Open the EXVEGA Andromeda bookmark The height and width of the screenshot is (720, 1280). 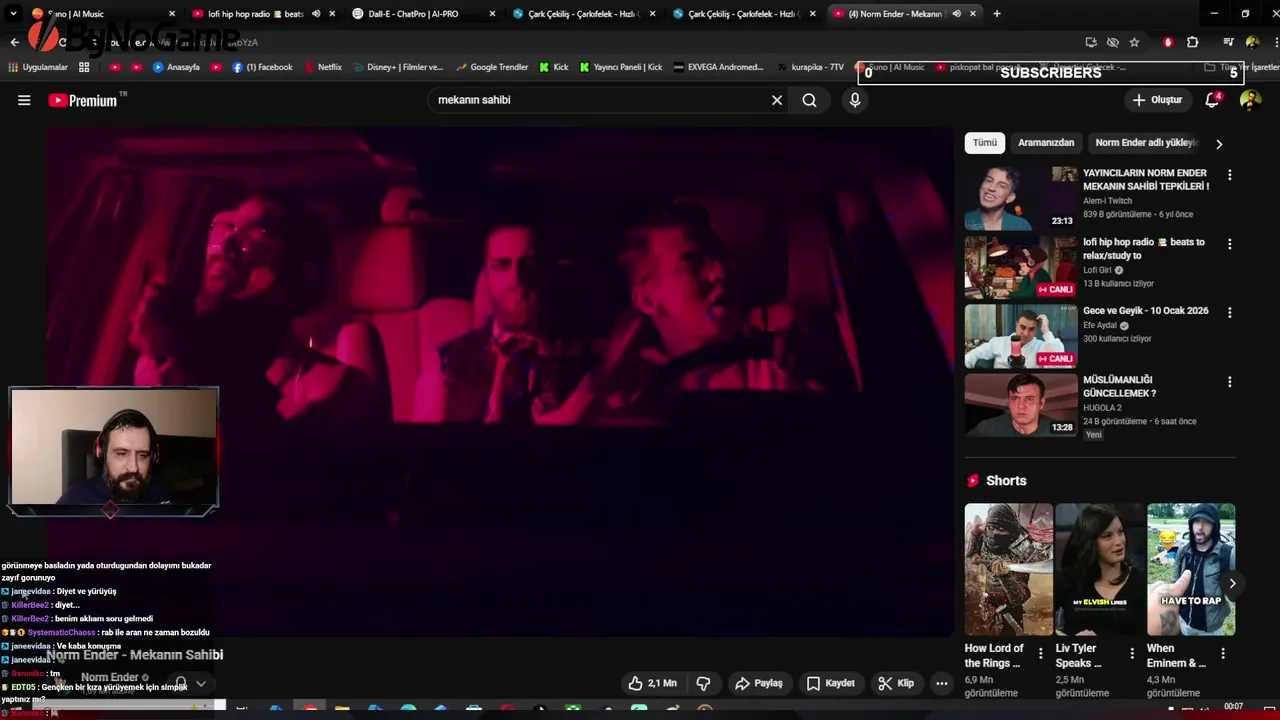(x=719, y=67)
